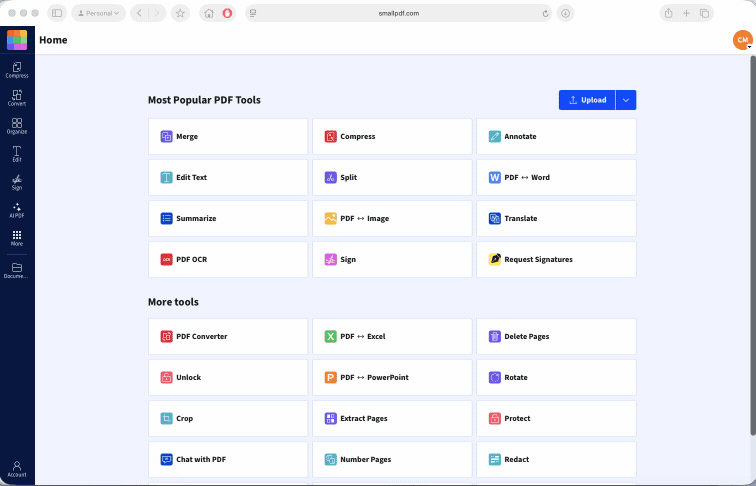The width and height of the screenshot is (756, 486).
Task: Click the page vertical scrollbar
Action: click(753, 246)
